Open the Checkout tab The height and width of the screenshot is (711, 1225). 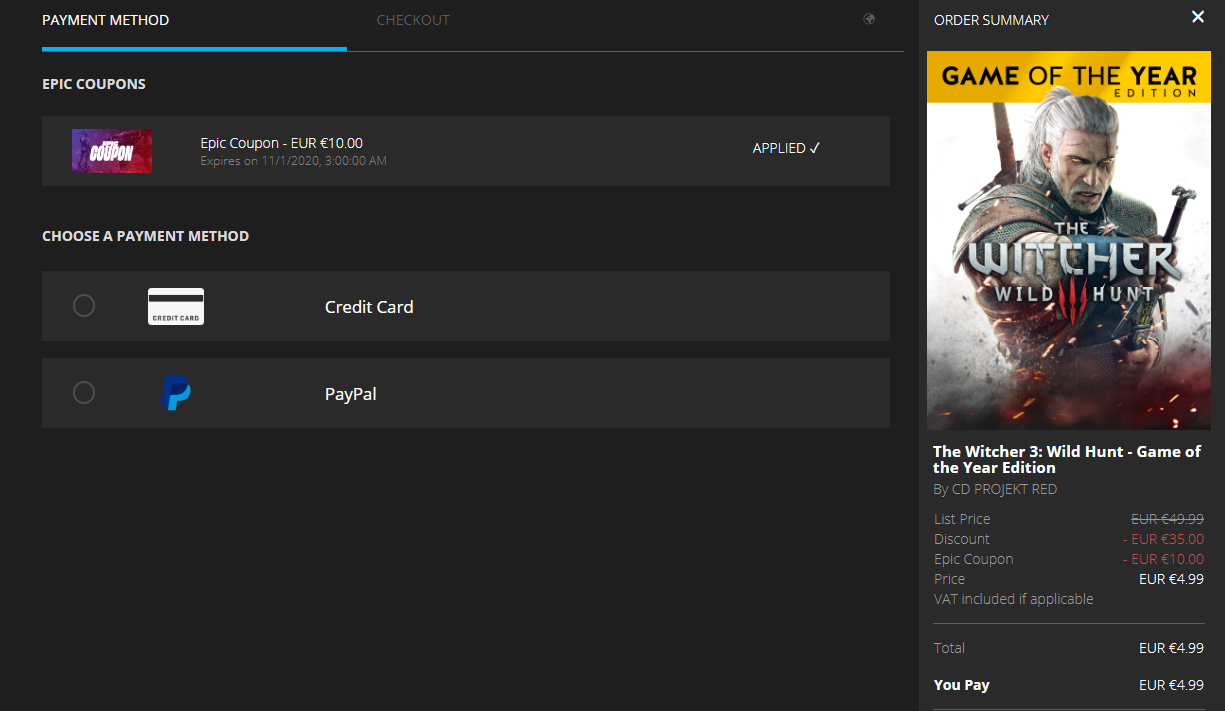pyautogui.click(x=413, y=20)
